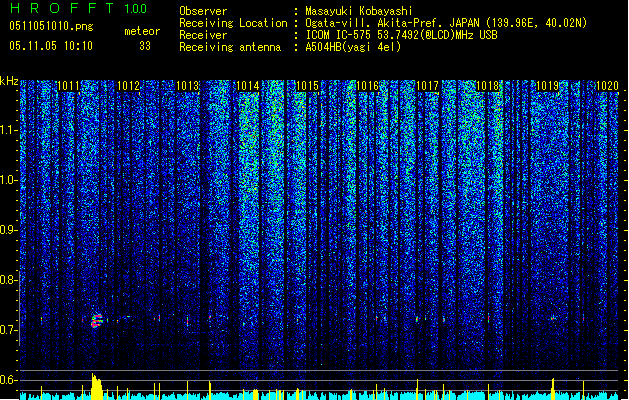
Task: Click the 'meteor' counter label
Action: tap(142, 31)
